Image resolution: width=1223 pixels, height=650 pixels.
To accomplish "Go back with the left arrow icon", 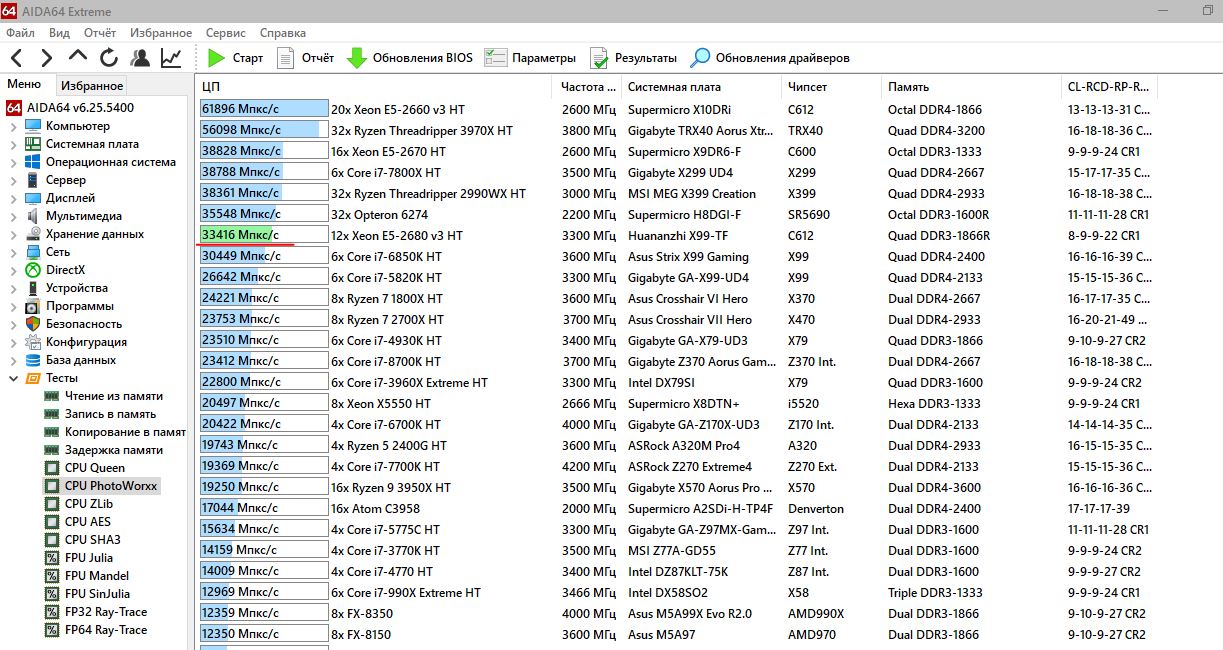I will point(18,58).
